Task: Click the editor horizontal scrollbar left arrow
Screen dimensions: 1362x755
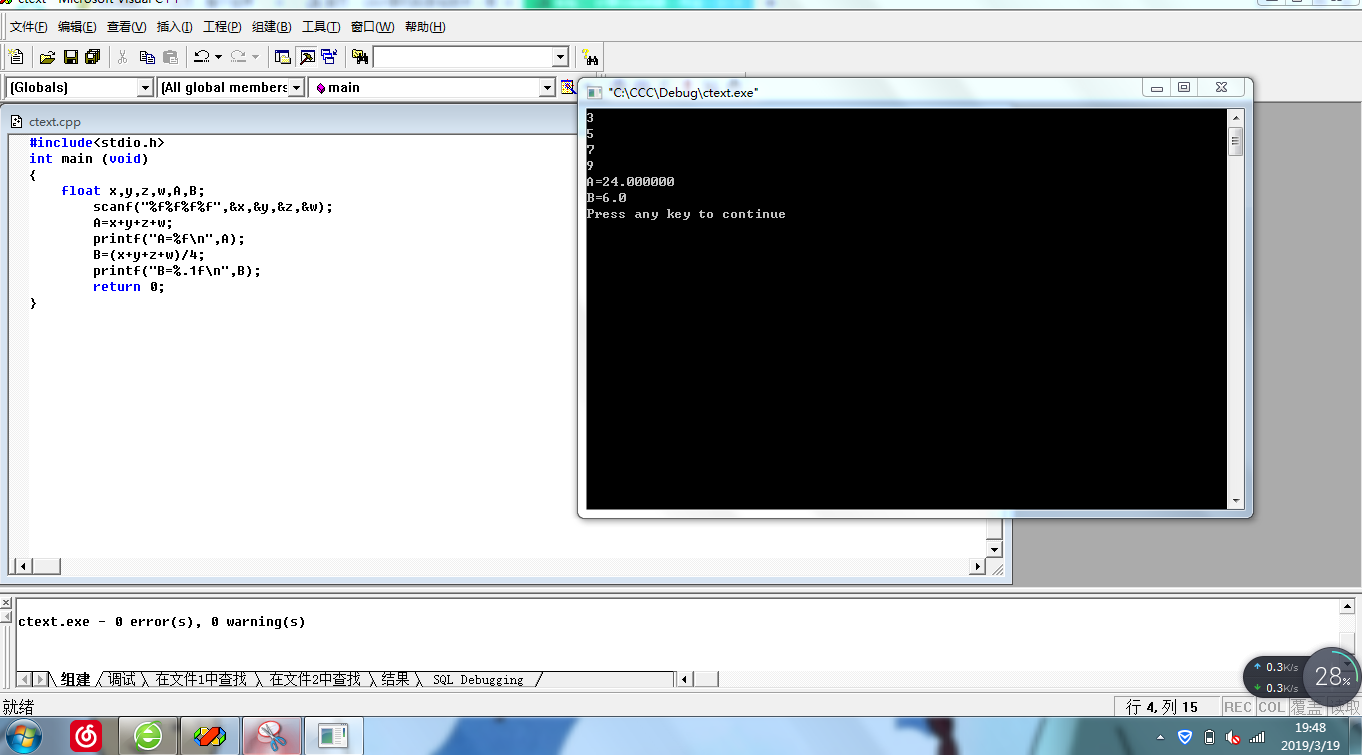Action: point(24,567)
